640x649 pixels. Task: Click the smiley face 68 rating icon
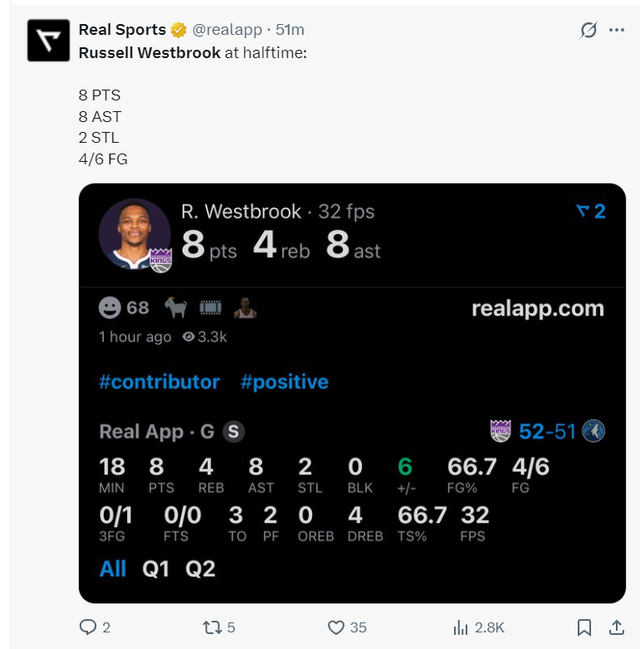(x=111, y=307)
